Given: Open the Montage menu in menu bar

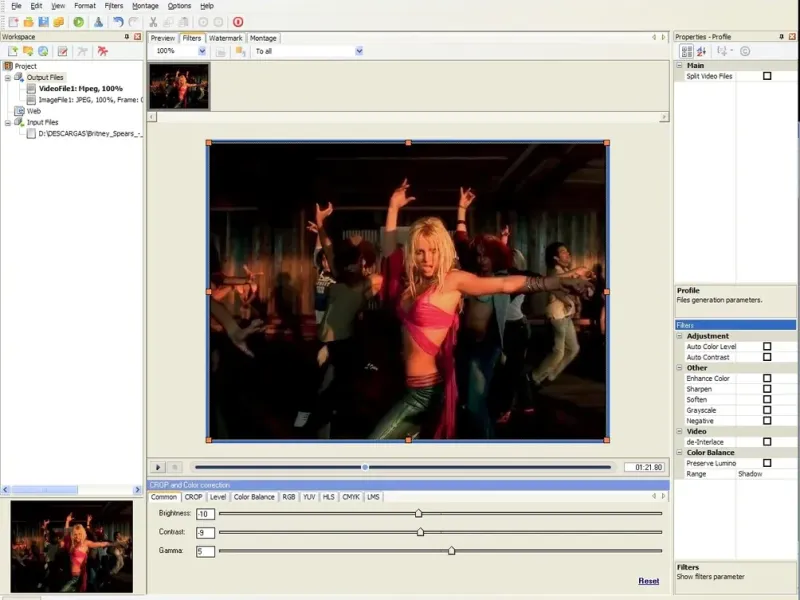Looking at the screenshot, I should pyautogui.click(x=145, y=6).
